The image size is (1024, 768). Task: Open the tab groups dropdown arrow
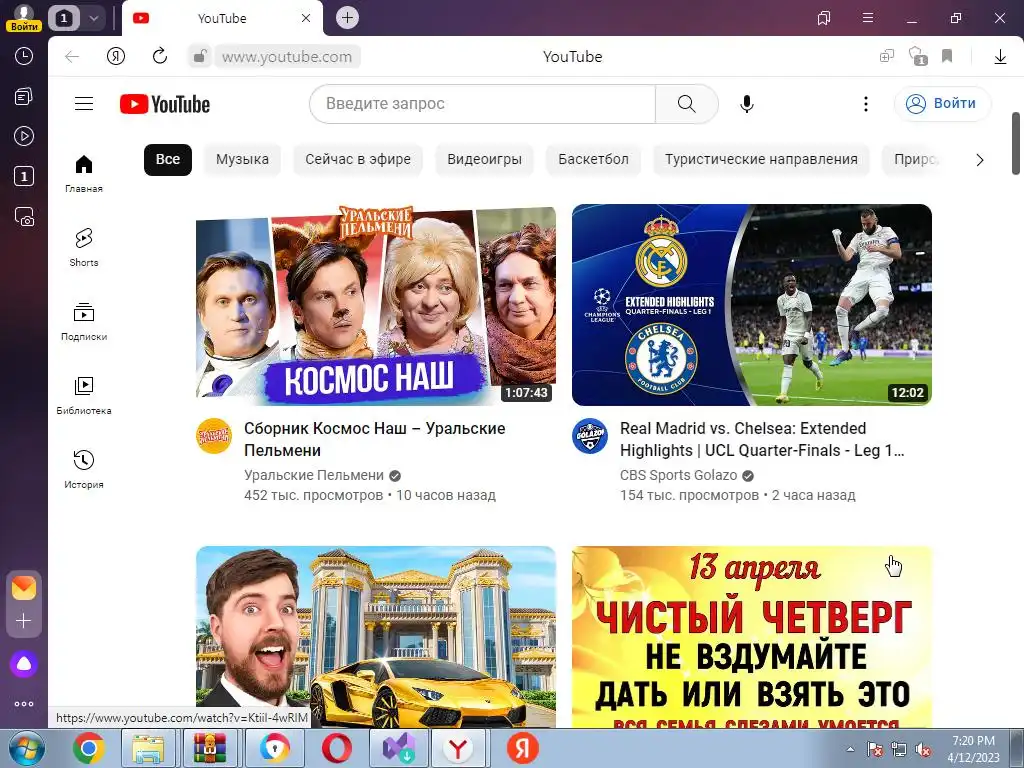(93, 18)
